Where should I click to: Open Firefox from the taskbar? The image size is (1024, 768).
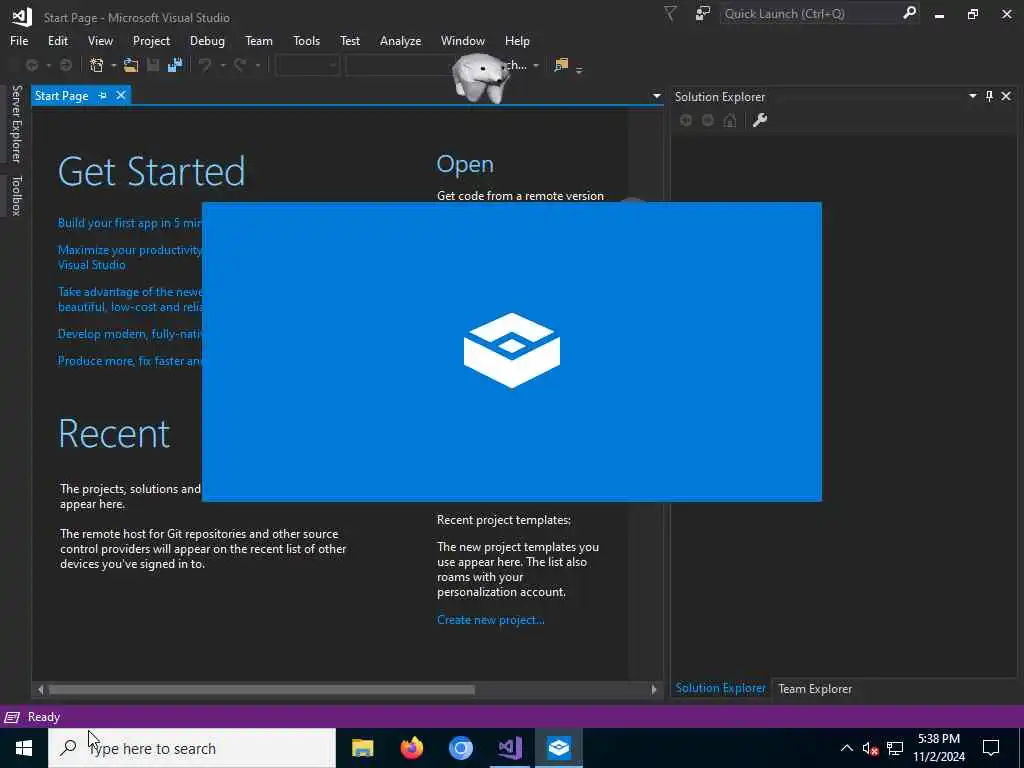coord(411,748)
